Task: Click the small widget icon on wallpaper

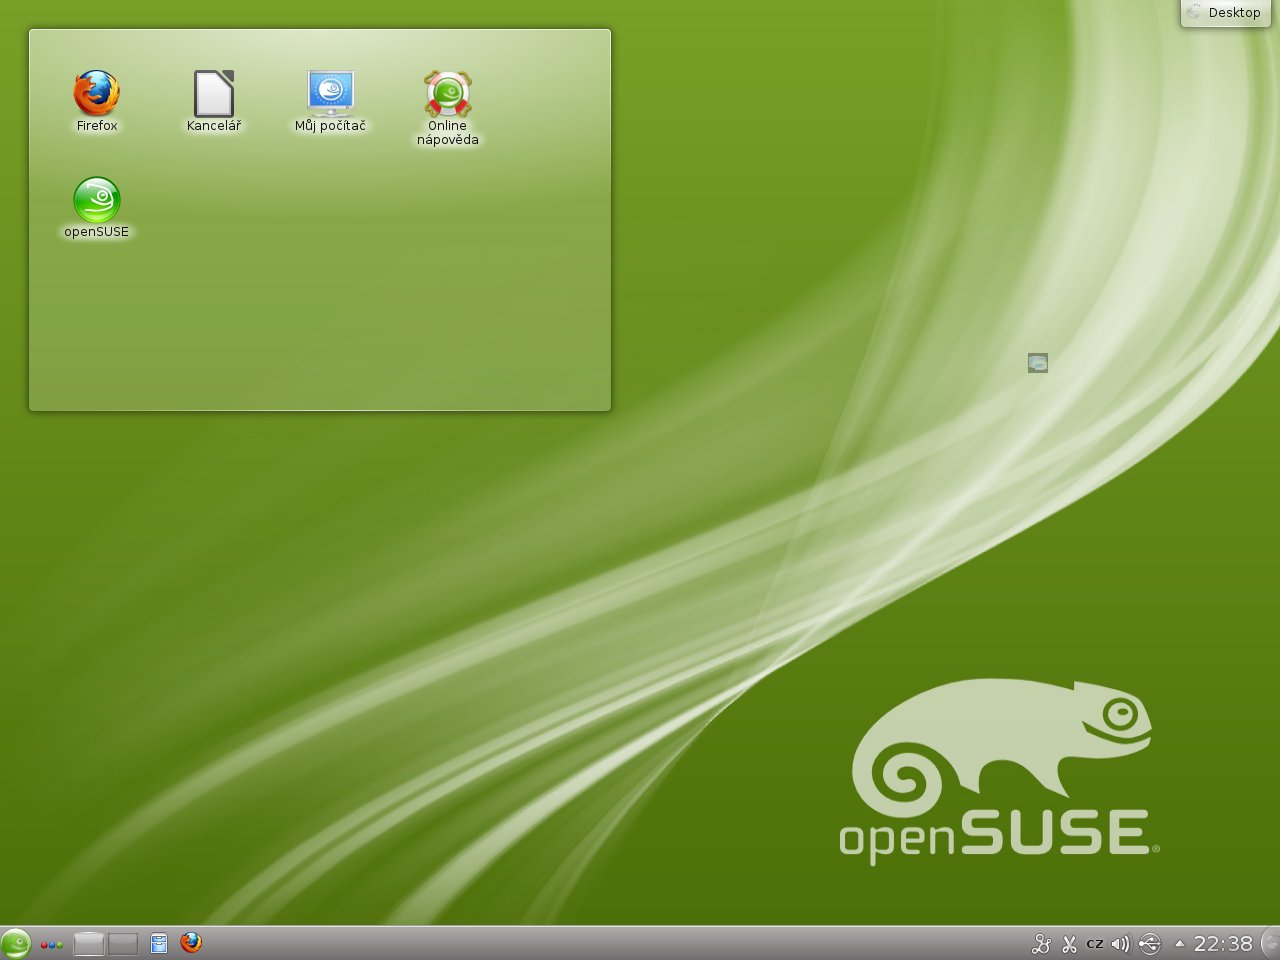Action: tap(1038, 363)
